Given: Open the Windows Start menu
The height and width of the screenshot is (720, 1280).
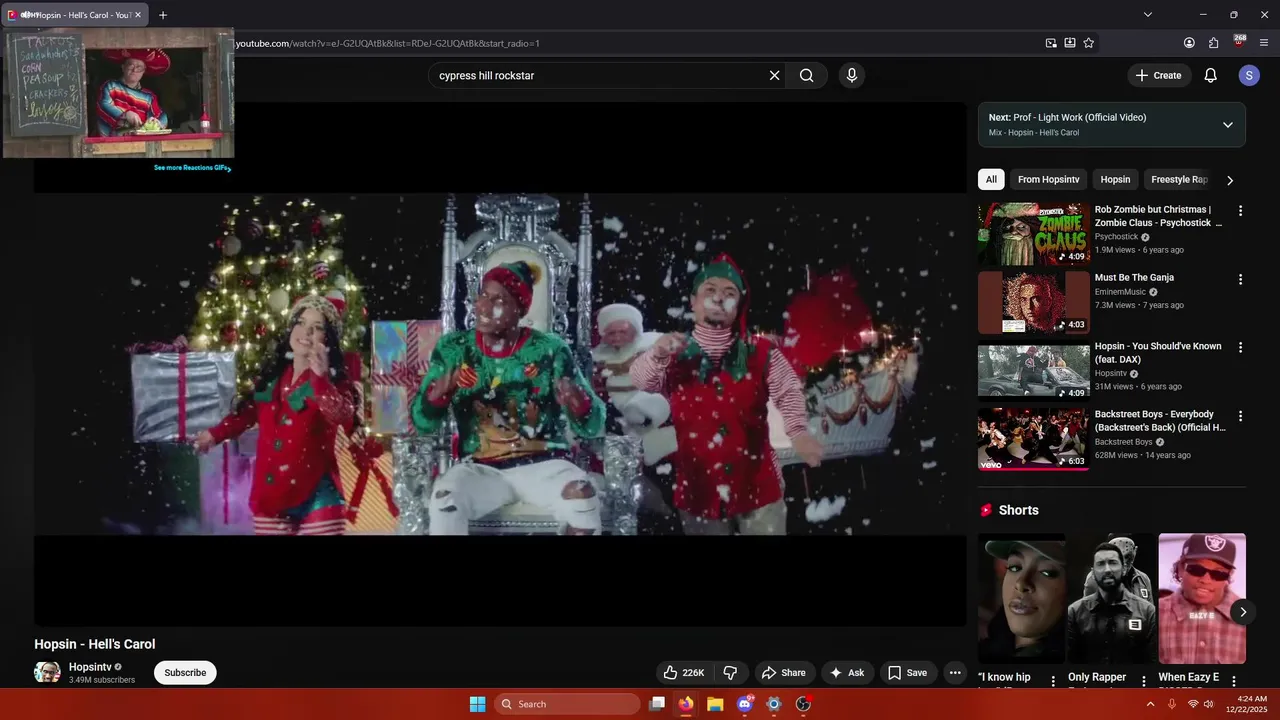Looking at the screenshot, I should pyautogui.click(x=477, y=704).
